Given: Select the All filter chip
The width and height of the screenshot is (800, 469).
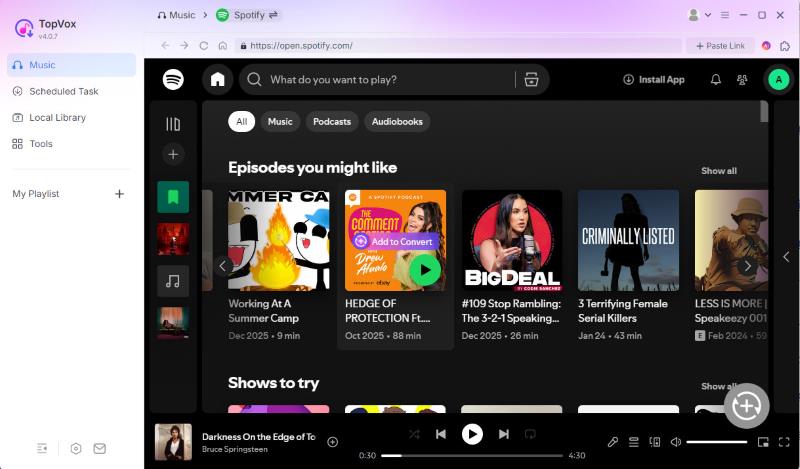Looking at the screenshot, I should coord(241,122).
